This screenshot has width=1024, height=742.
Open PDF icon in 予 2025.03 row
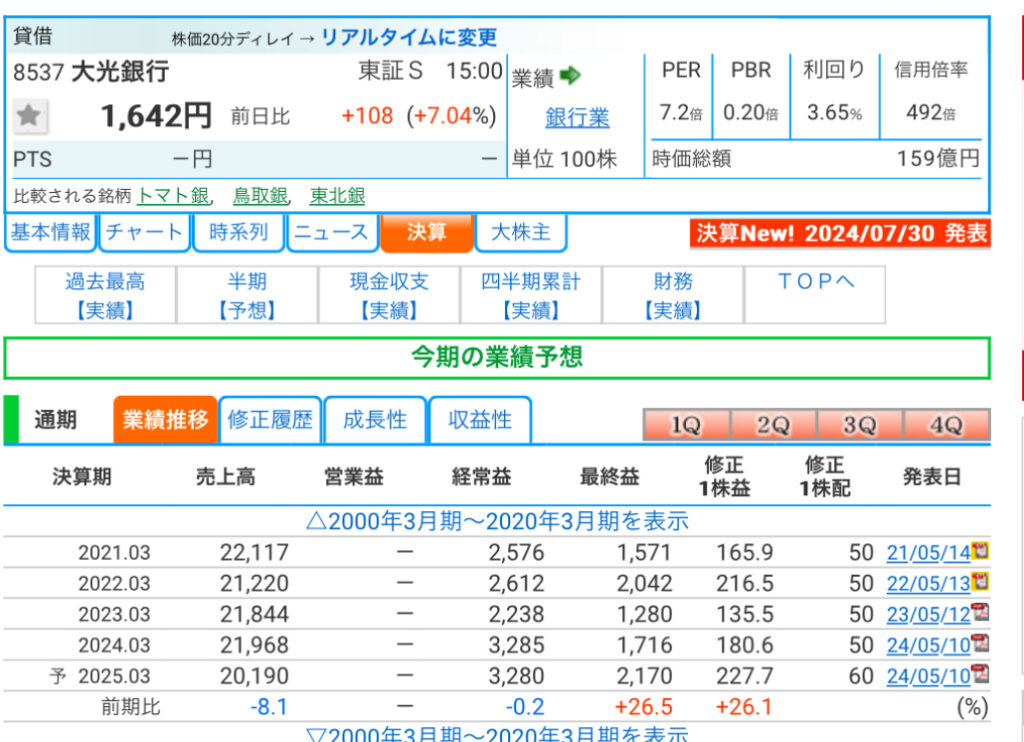[x=980, y=673]
